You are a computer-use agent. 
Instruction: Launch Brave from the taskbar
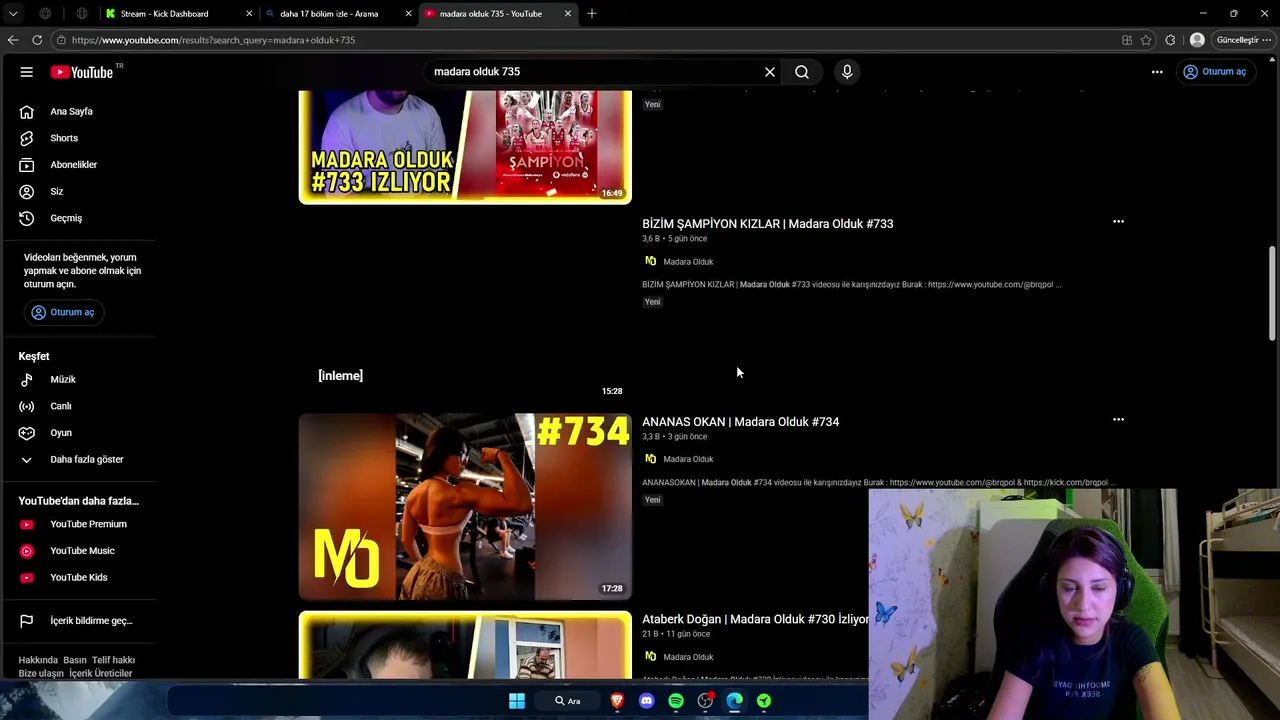click(x=617, y=701)
